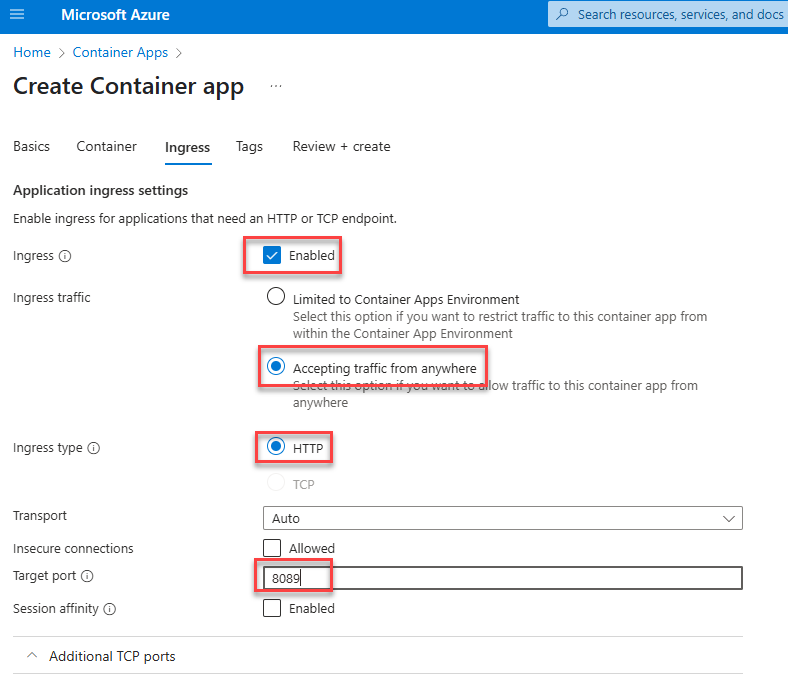This screenshot has width=788, height=676.
Task: Open the Tags tab
Action: pos(249,147)
